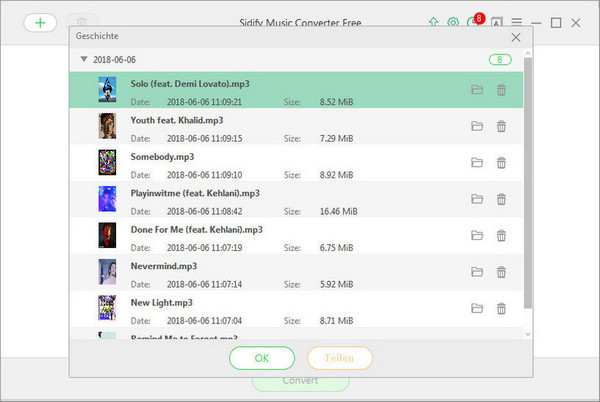Image resolution: width=600 pixels, height=402 pixels.
Task: Select Somebody.mp3 album thumbnail
Action: [x=107, y=162]
